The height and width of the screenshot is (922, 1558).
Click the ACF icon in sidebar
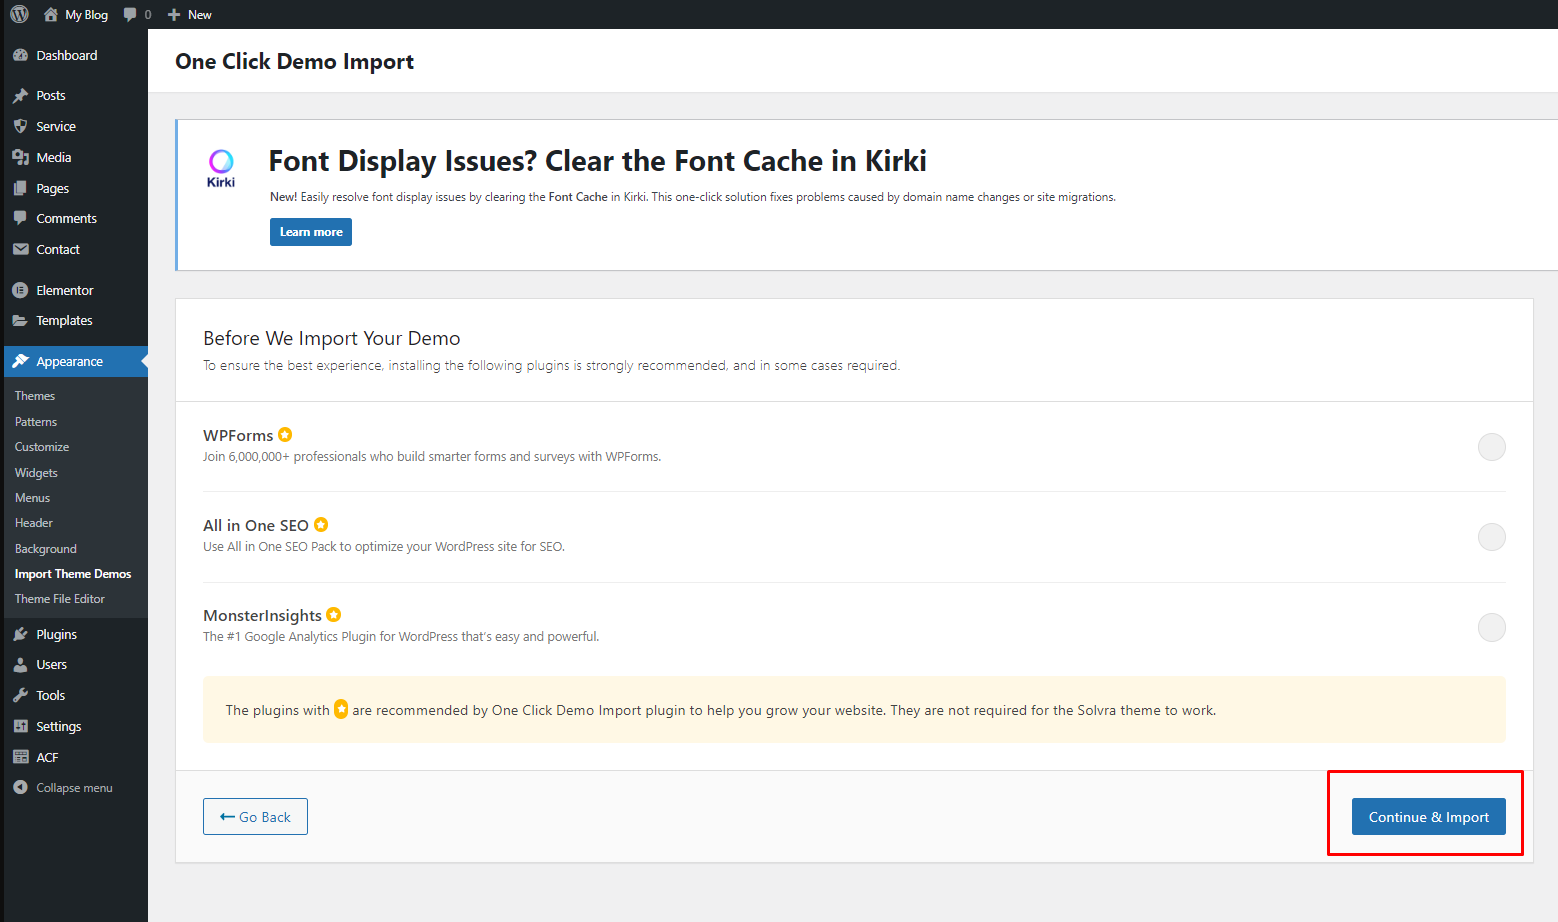20,757
